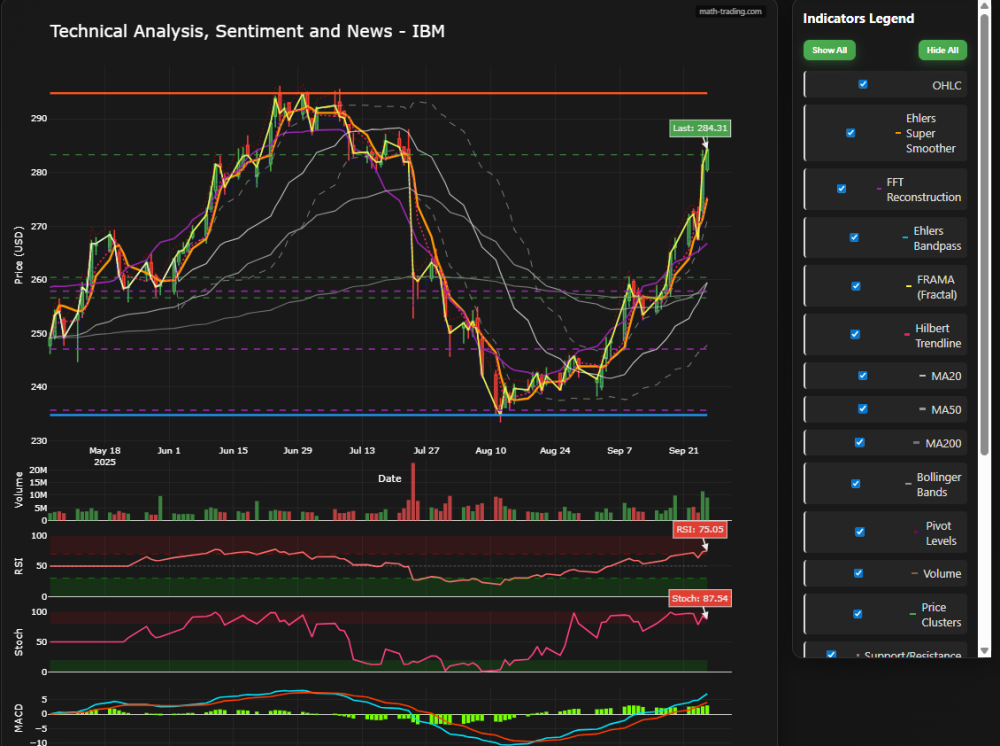1000x746 pixels.
Task: Toggle the MA50 checkbox
Action: [863, 409]
